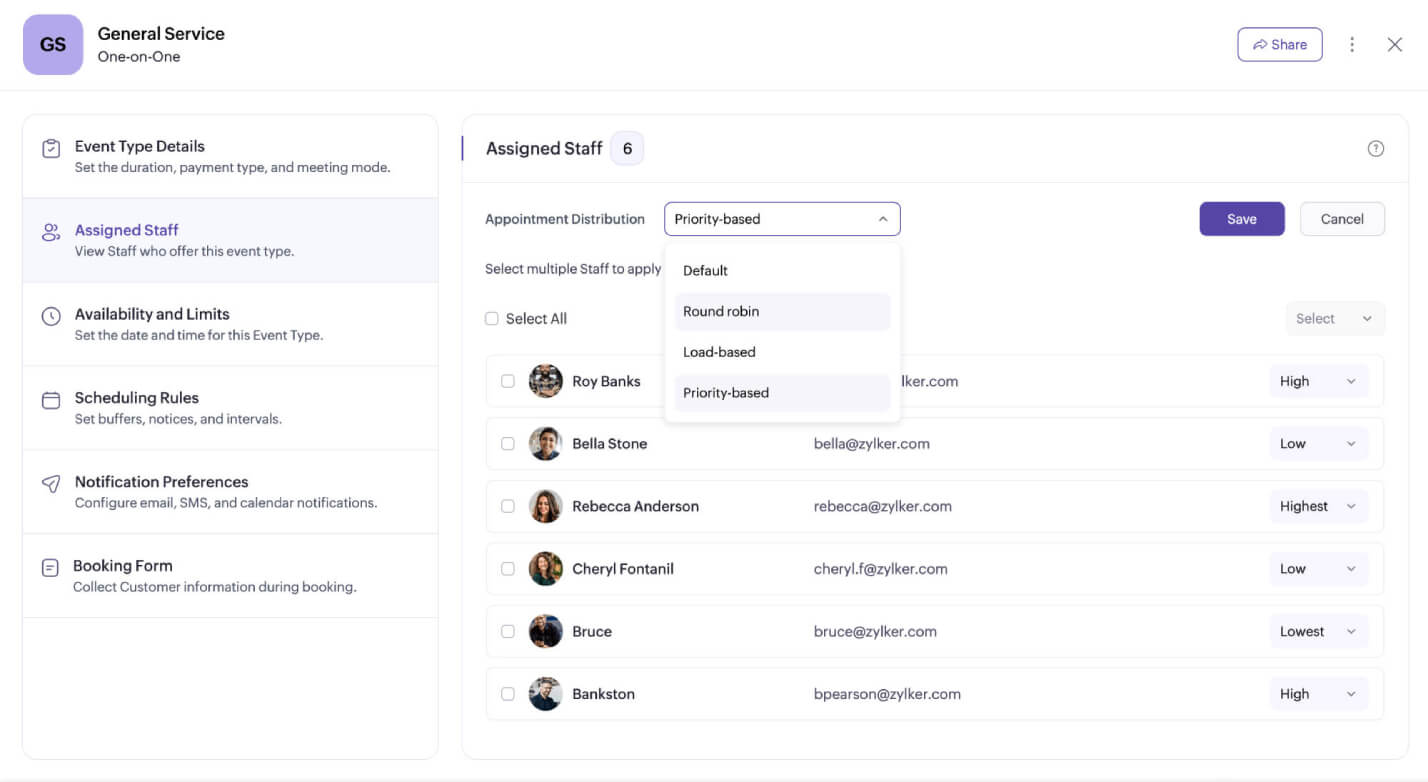Image resolution: width=1428 pixels, height=782 pixels.
Task: Click the Assigned Staff count badge 6
Action: pyautogui.click(x=627, y=149)
